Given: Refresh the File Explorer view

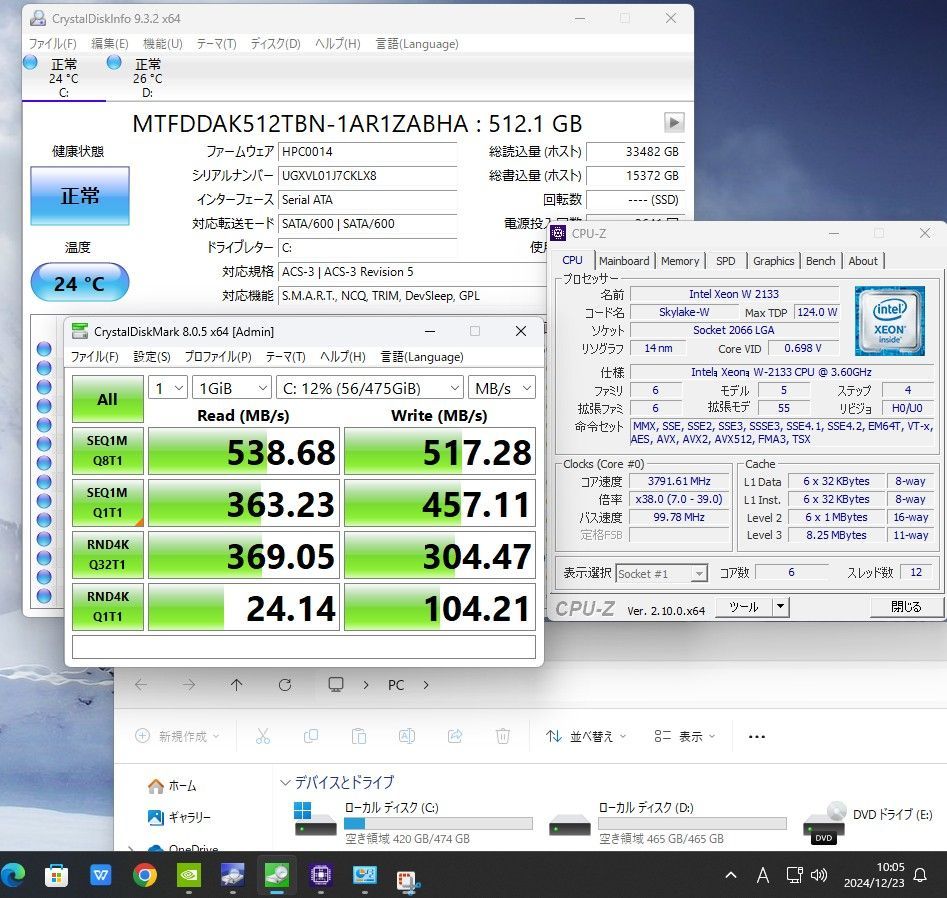Looking at the screenshot, I should coord(285,684).
